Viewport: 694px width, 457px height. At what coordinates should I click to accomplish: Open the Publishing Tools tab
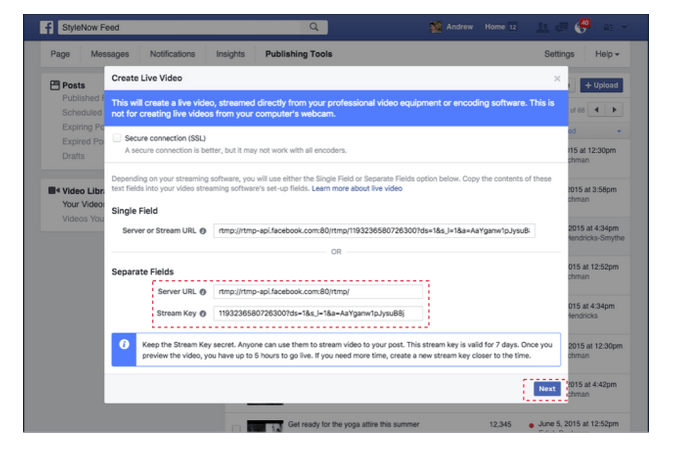(x=299, y=54)
